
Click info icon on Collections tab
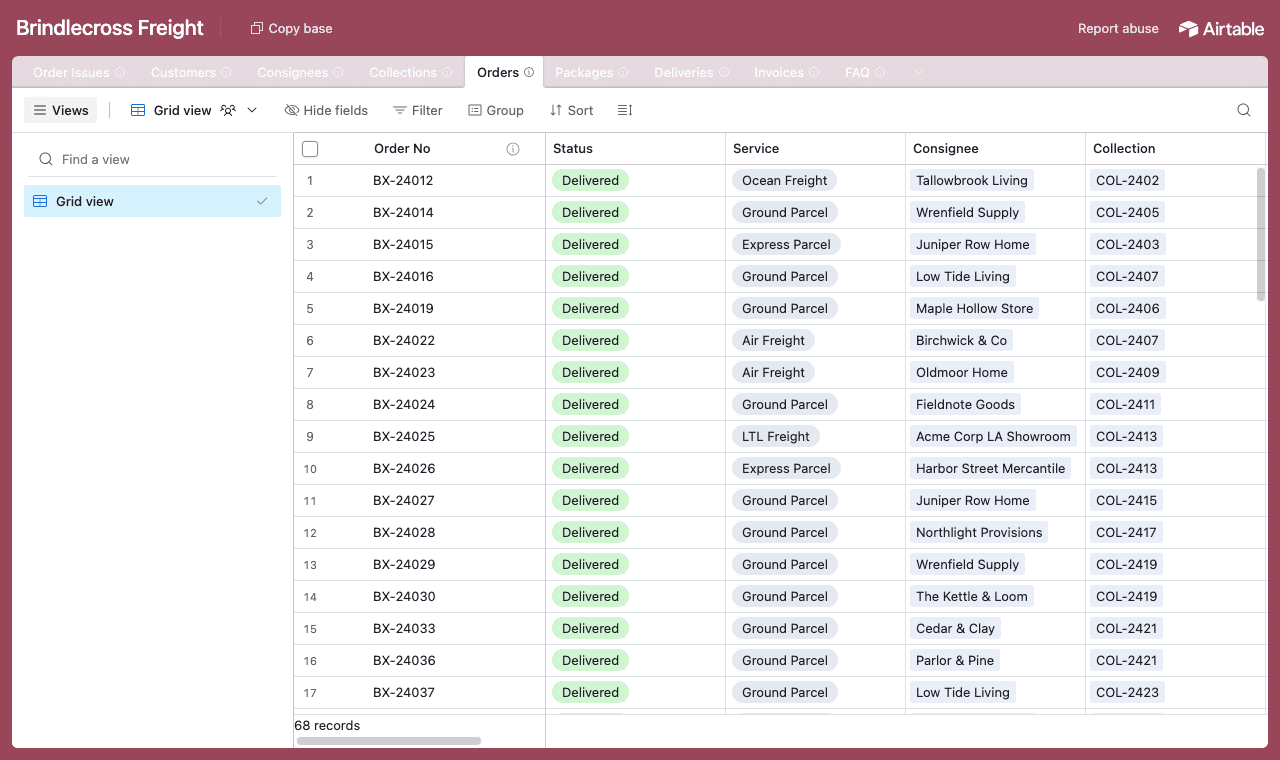coord(447,72)
